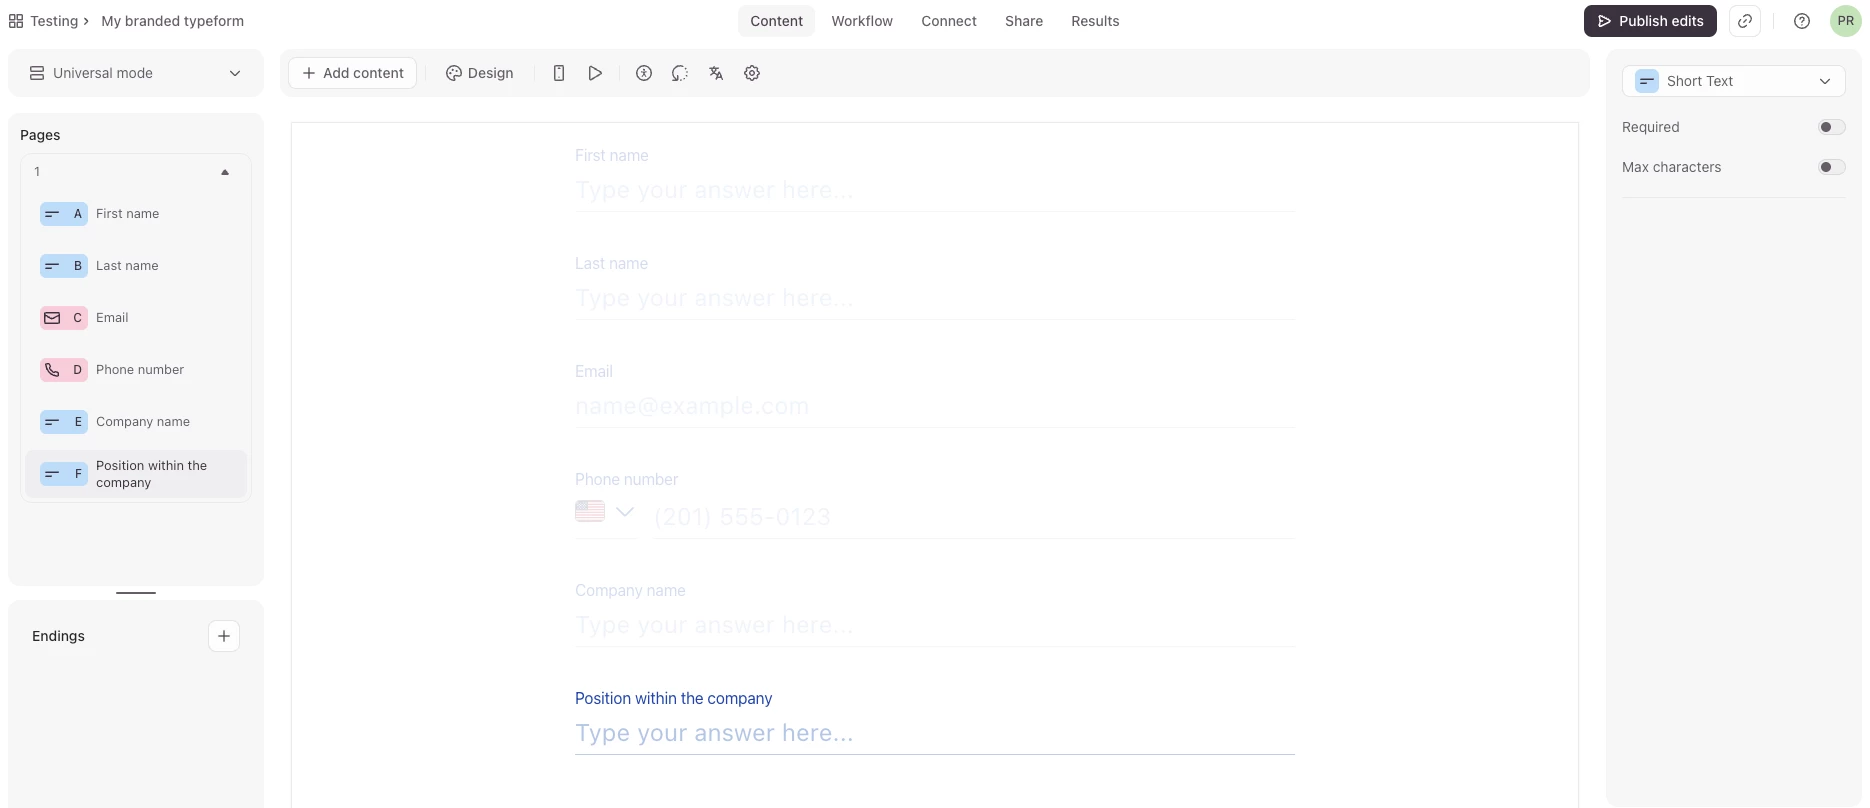Toggle the Required switch
Screen dimensions: 1870x808
[1831, 127]
